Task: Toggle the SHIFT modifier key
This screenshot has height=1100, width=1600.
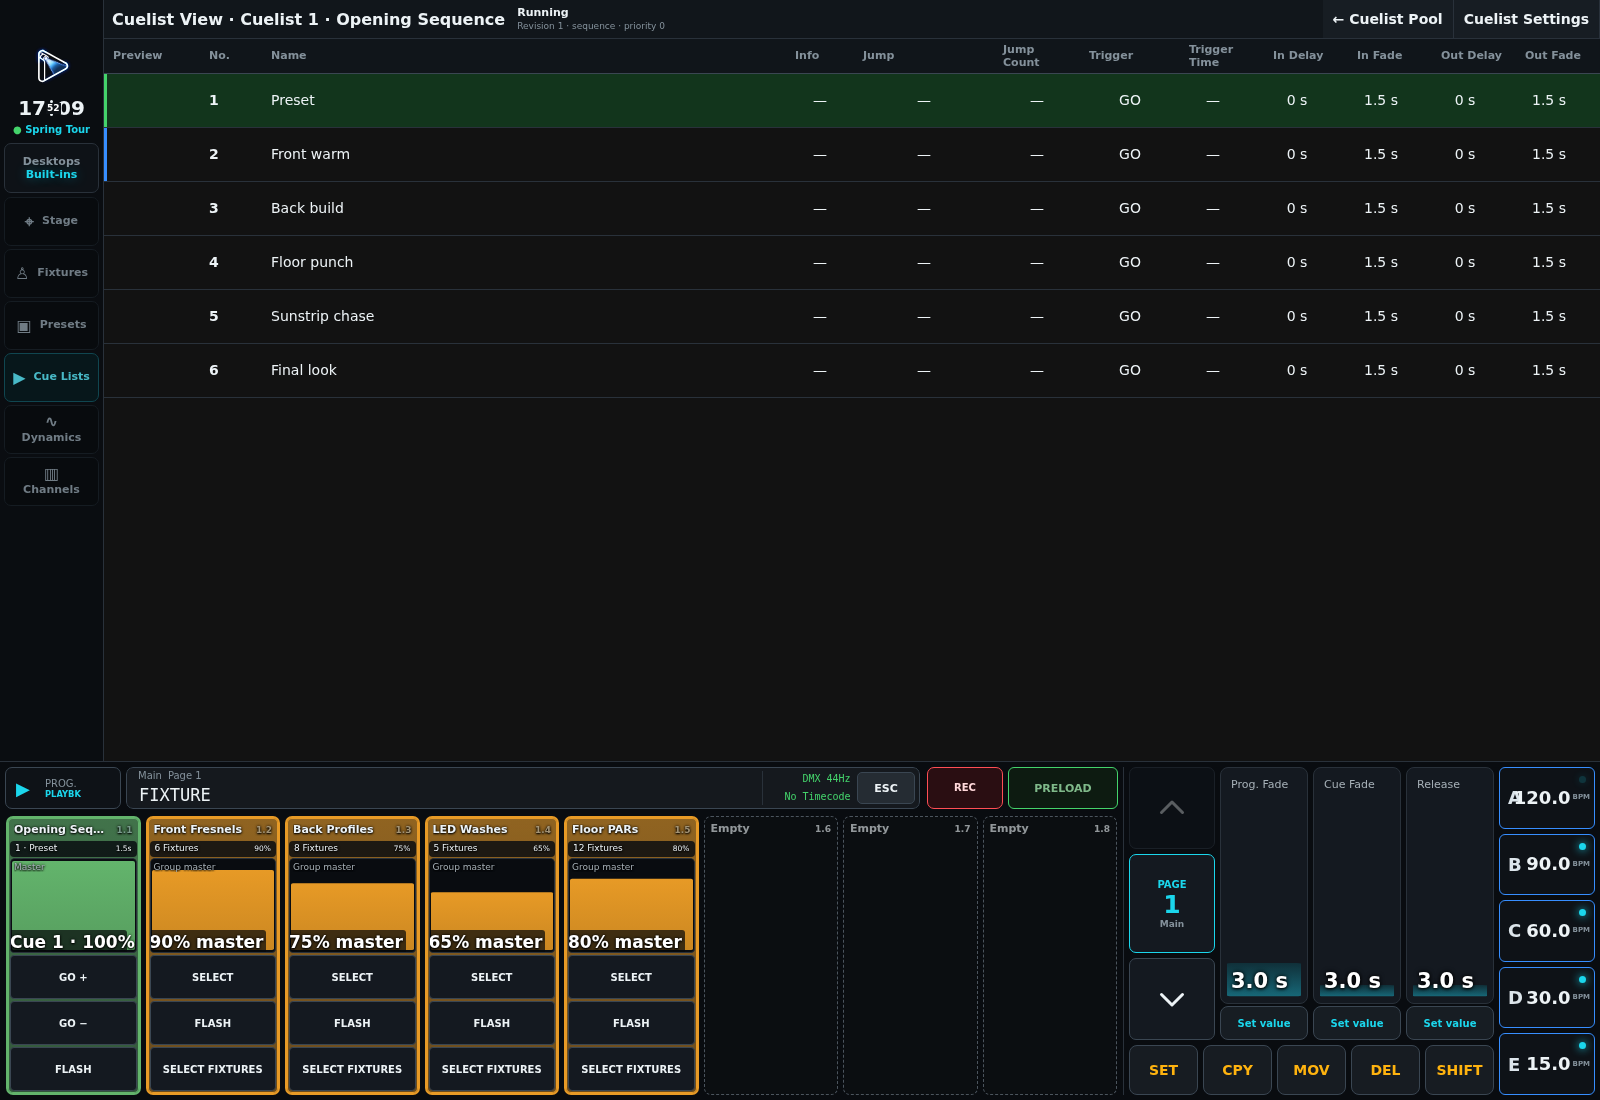Action: tap(1459, 1070)
